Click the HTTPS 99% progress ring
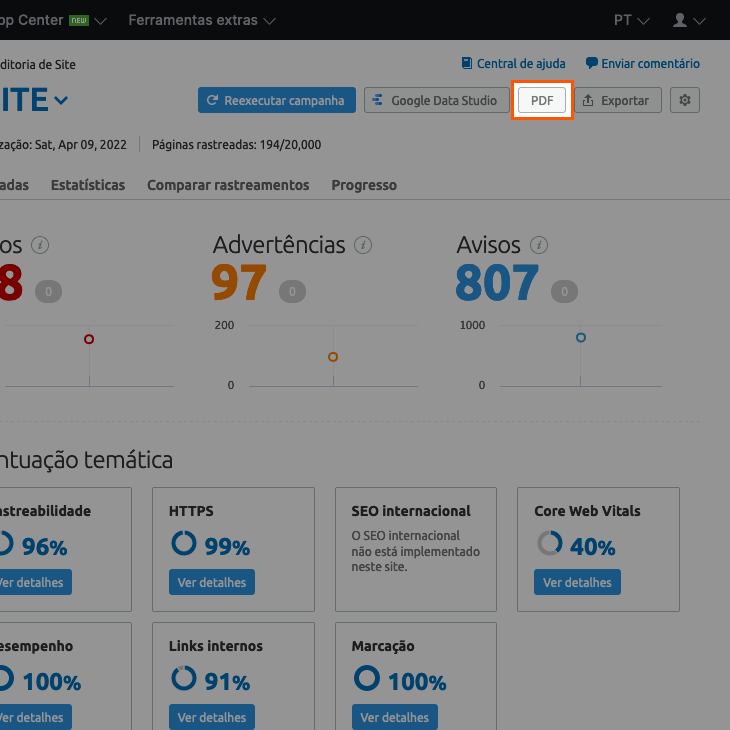 pos(184,543)
